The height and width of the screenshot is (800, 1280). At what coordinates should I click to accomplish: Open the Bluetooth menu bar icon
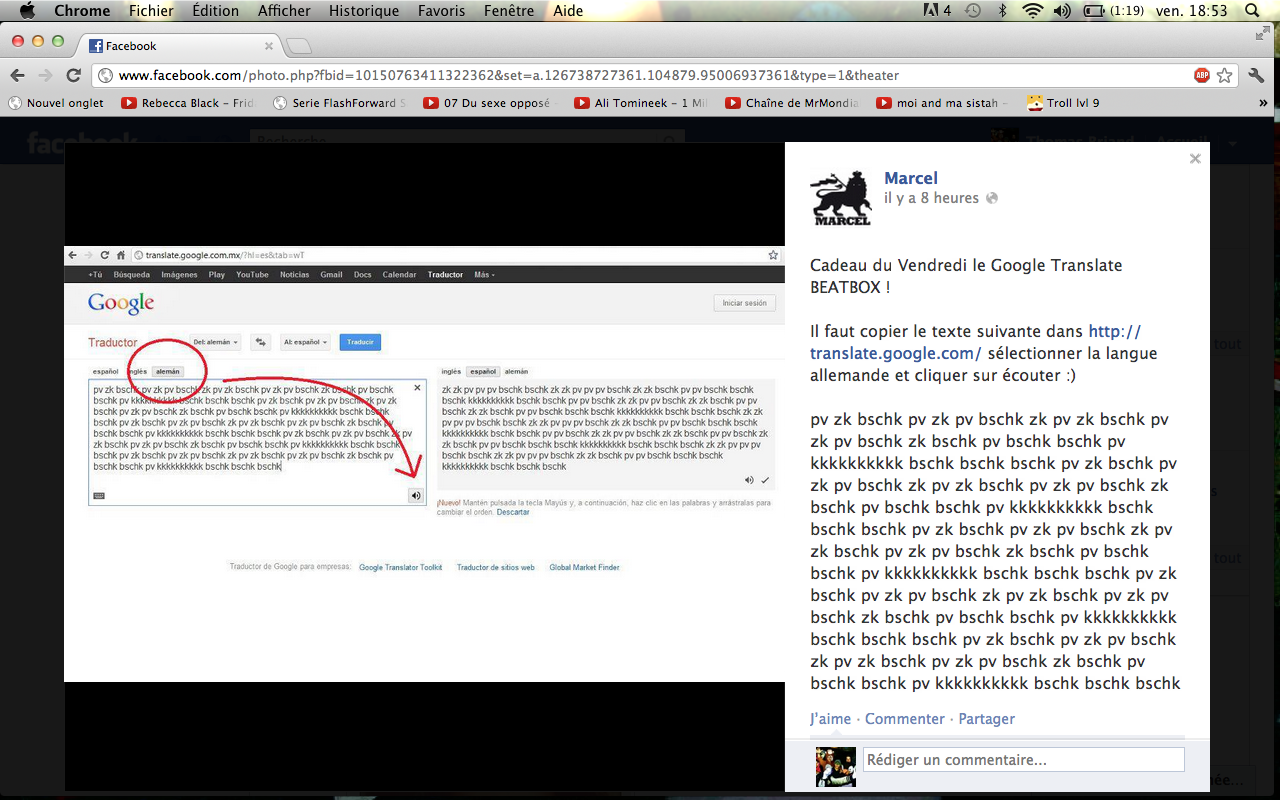1003,11
